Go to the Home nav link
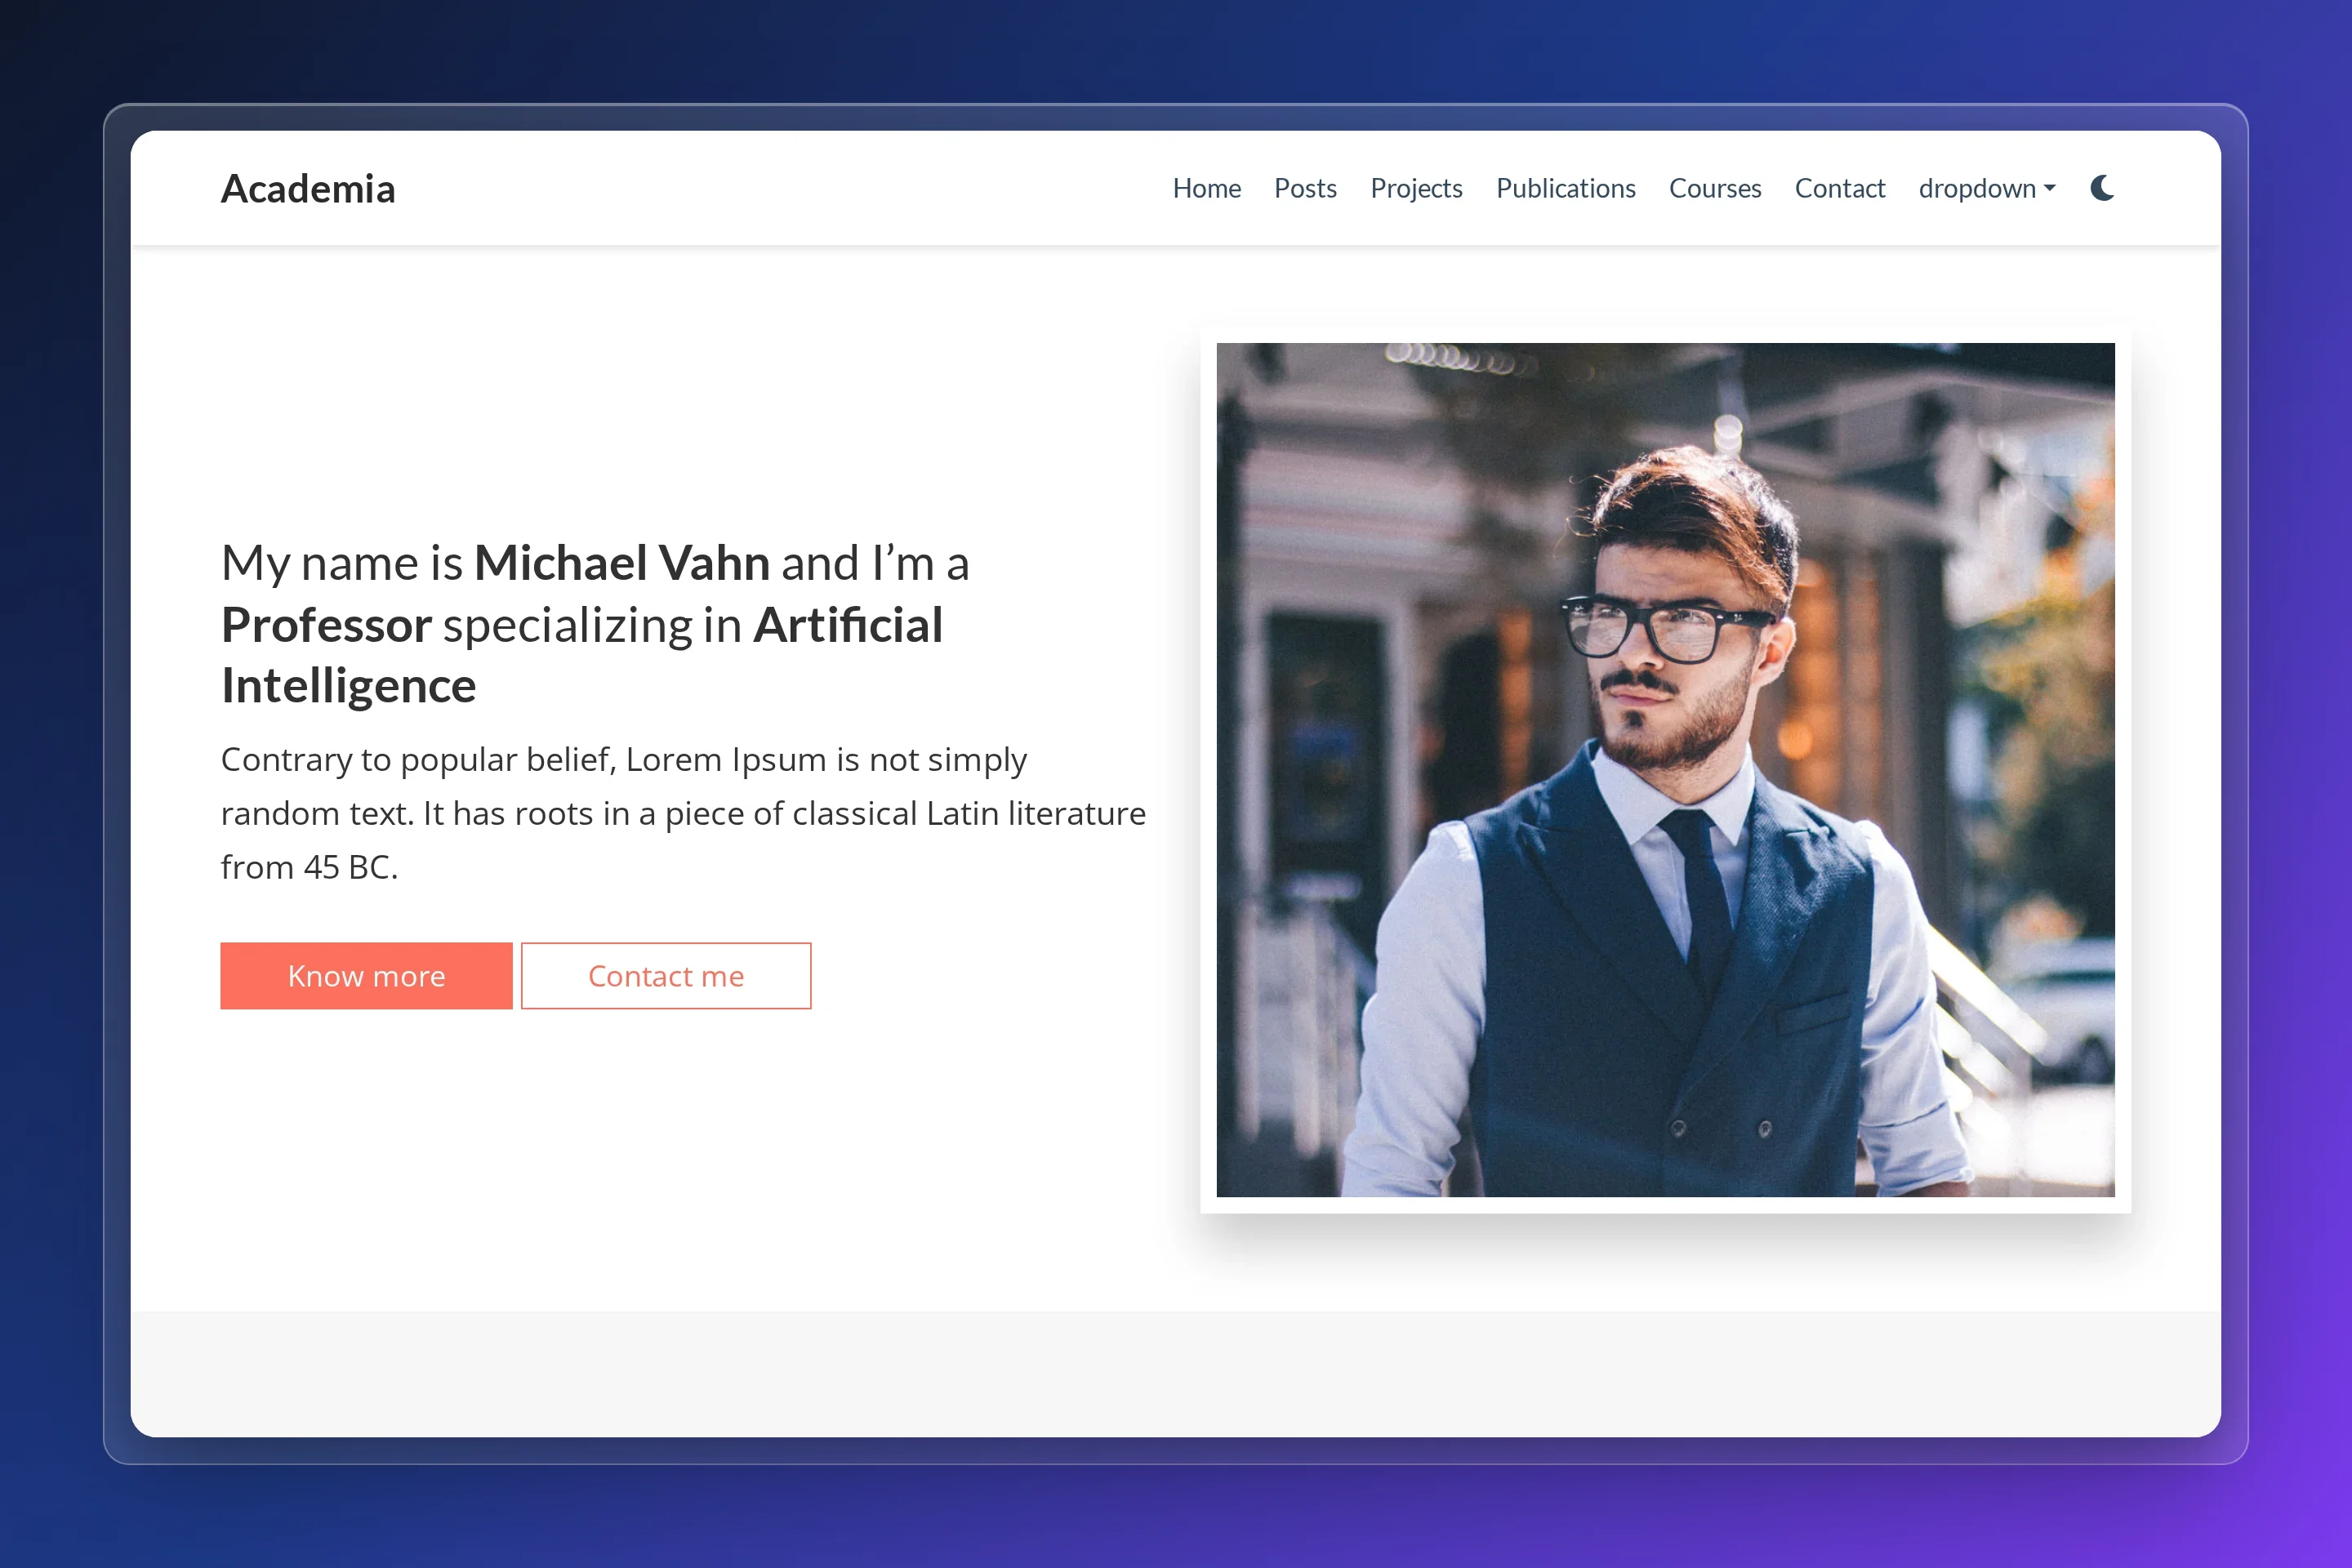The width and height of the screenshot is (2352, 1568). click(x=1206, y=188)
